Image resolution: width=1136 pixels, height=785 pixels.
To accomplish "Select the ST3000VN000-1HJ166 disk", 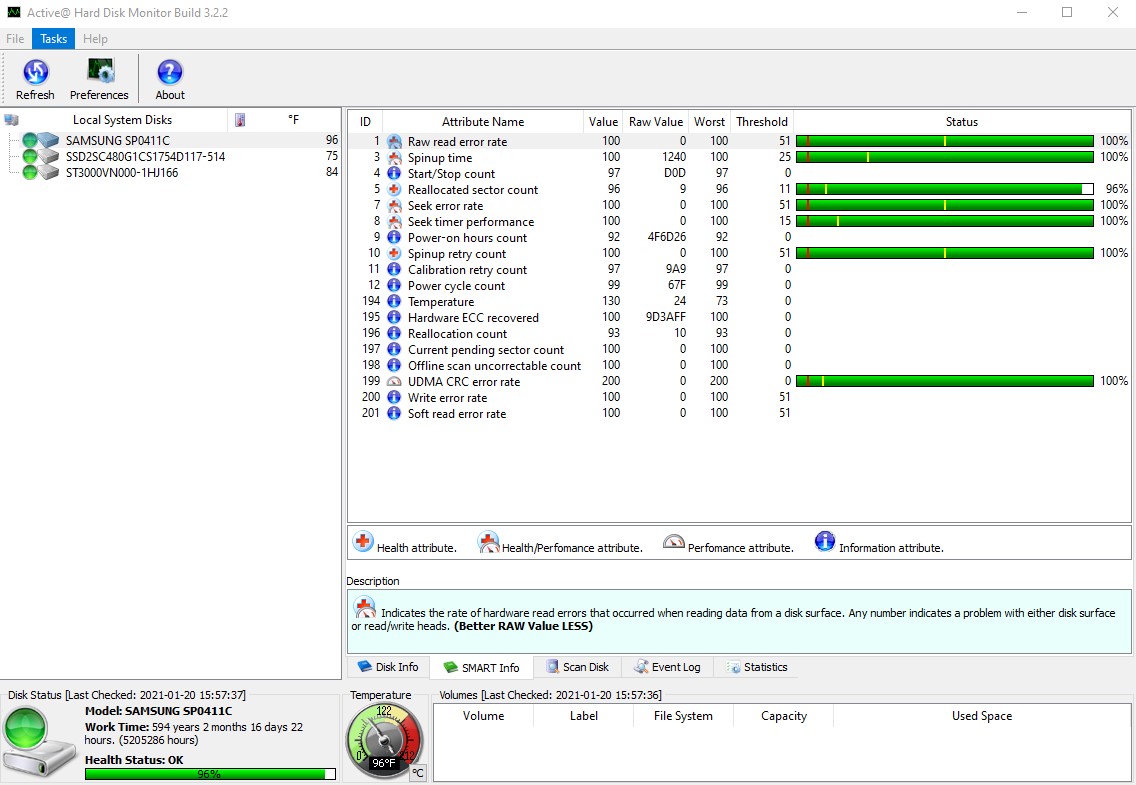I will pos(122,173).
